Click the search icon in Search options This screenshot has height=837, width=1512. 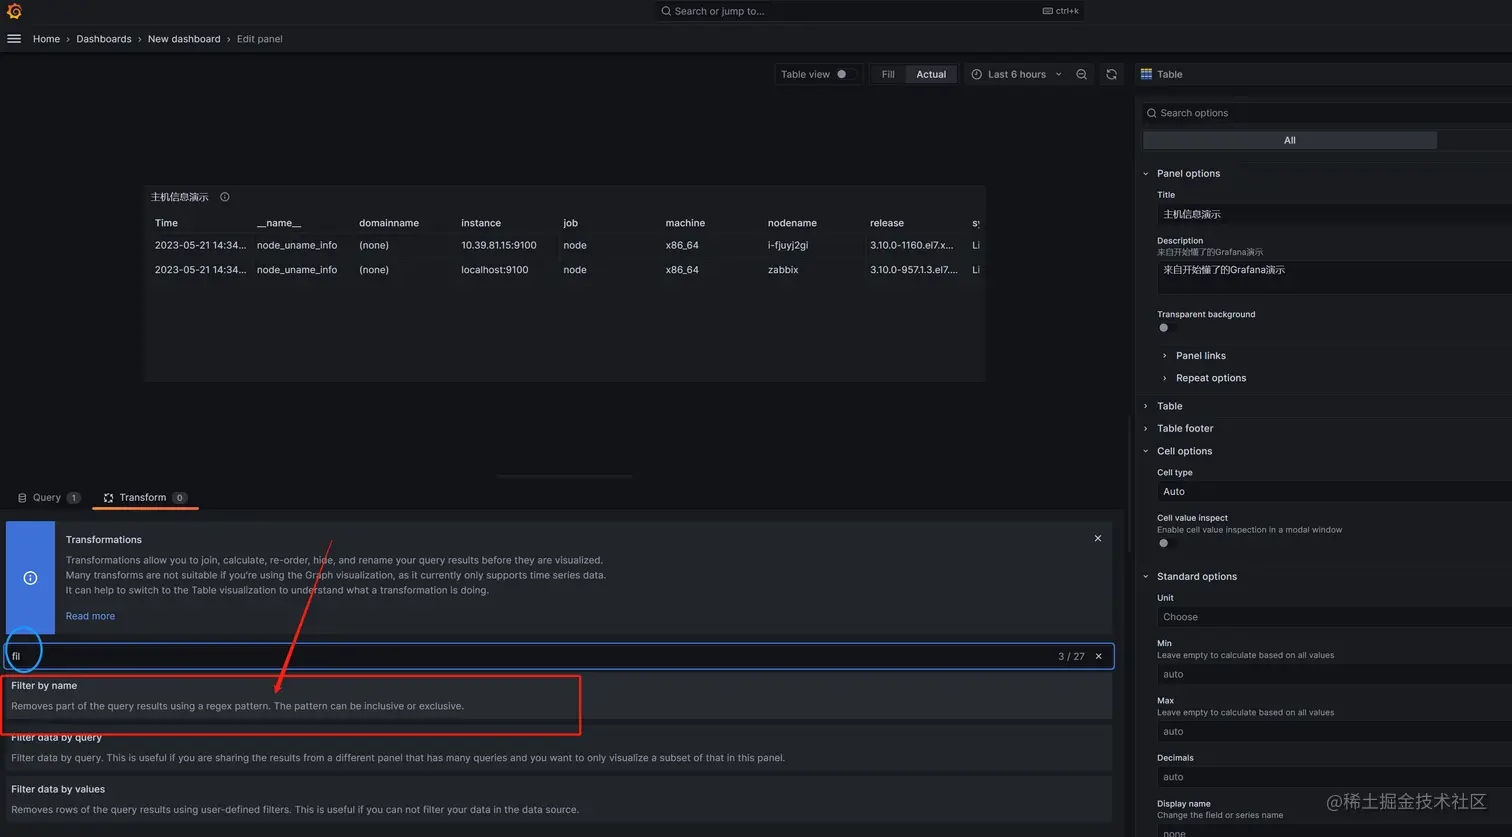(1152, 113)
